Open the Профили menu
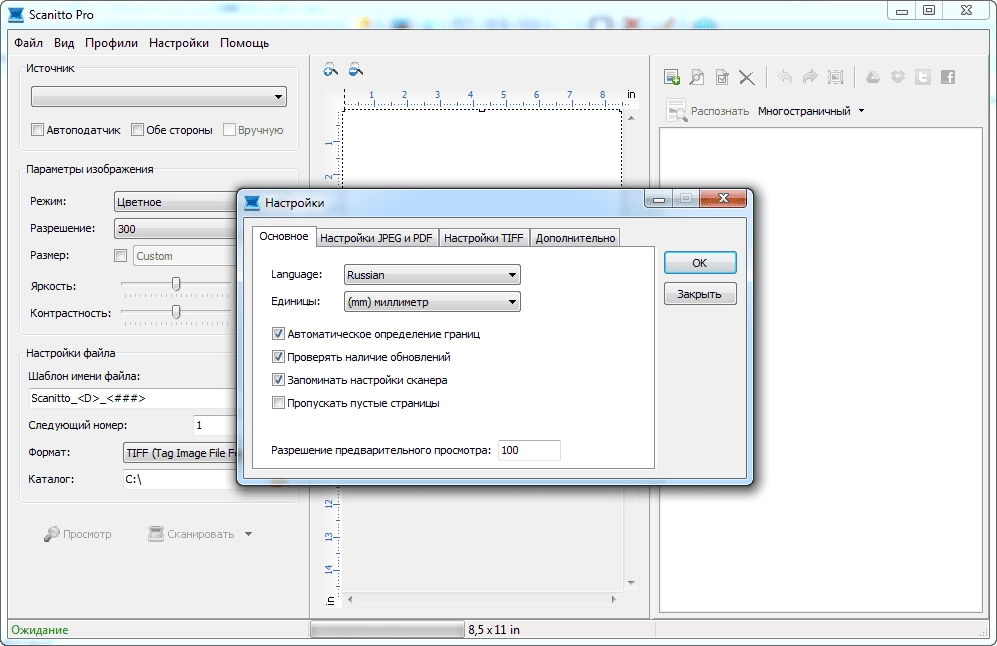 pyautogui.click(x=111, y=43)
